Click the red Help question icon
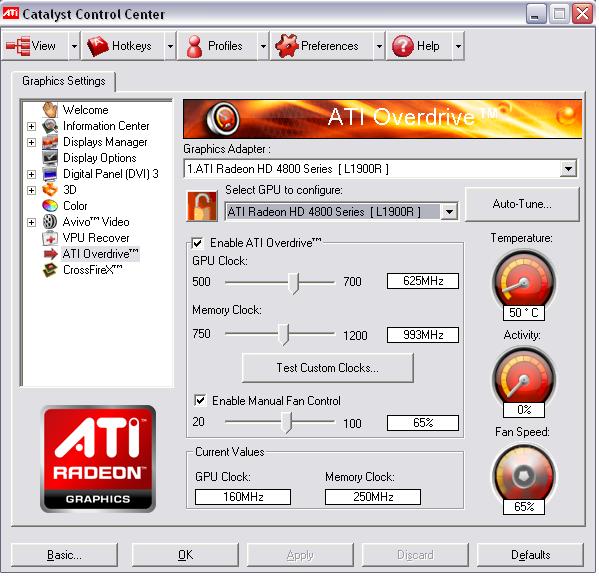This screenshot has height=576, width=599. point(403,46)
